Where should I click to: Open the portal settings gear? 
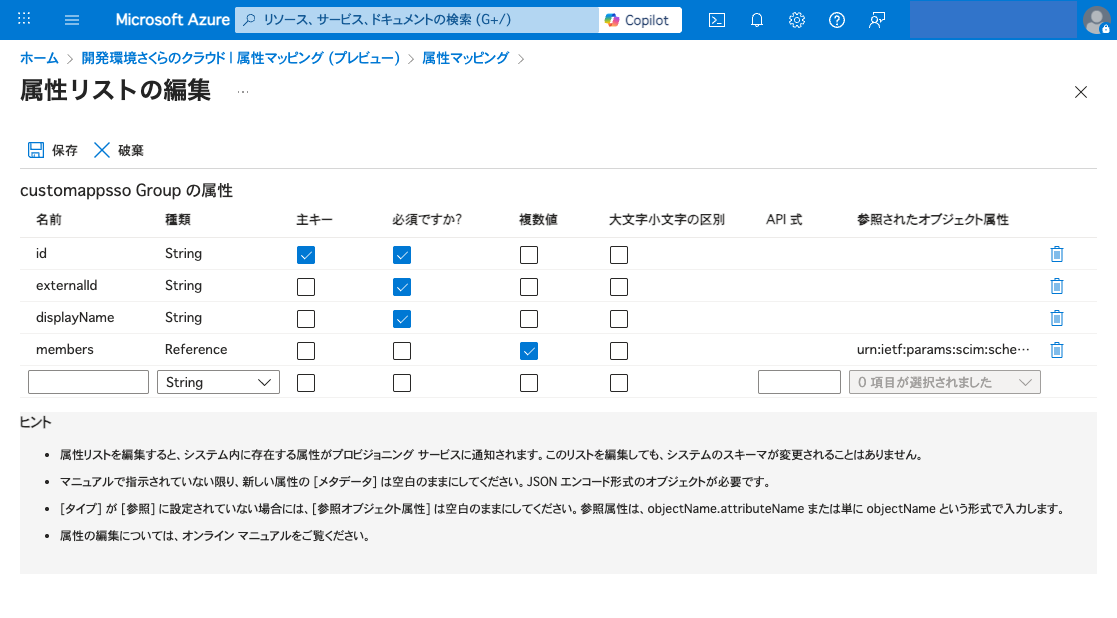pyautogui.click(x=797, y=20)
